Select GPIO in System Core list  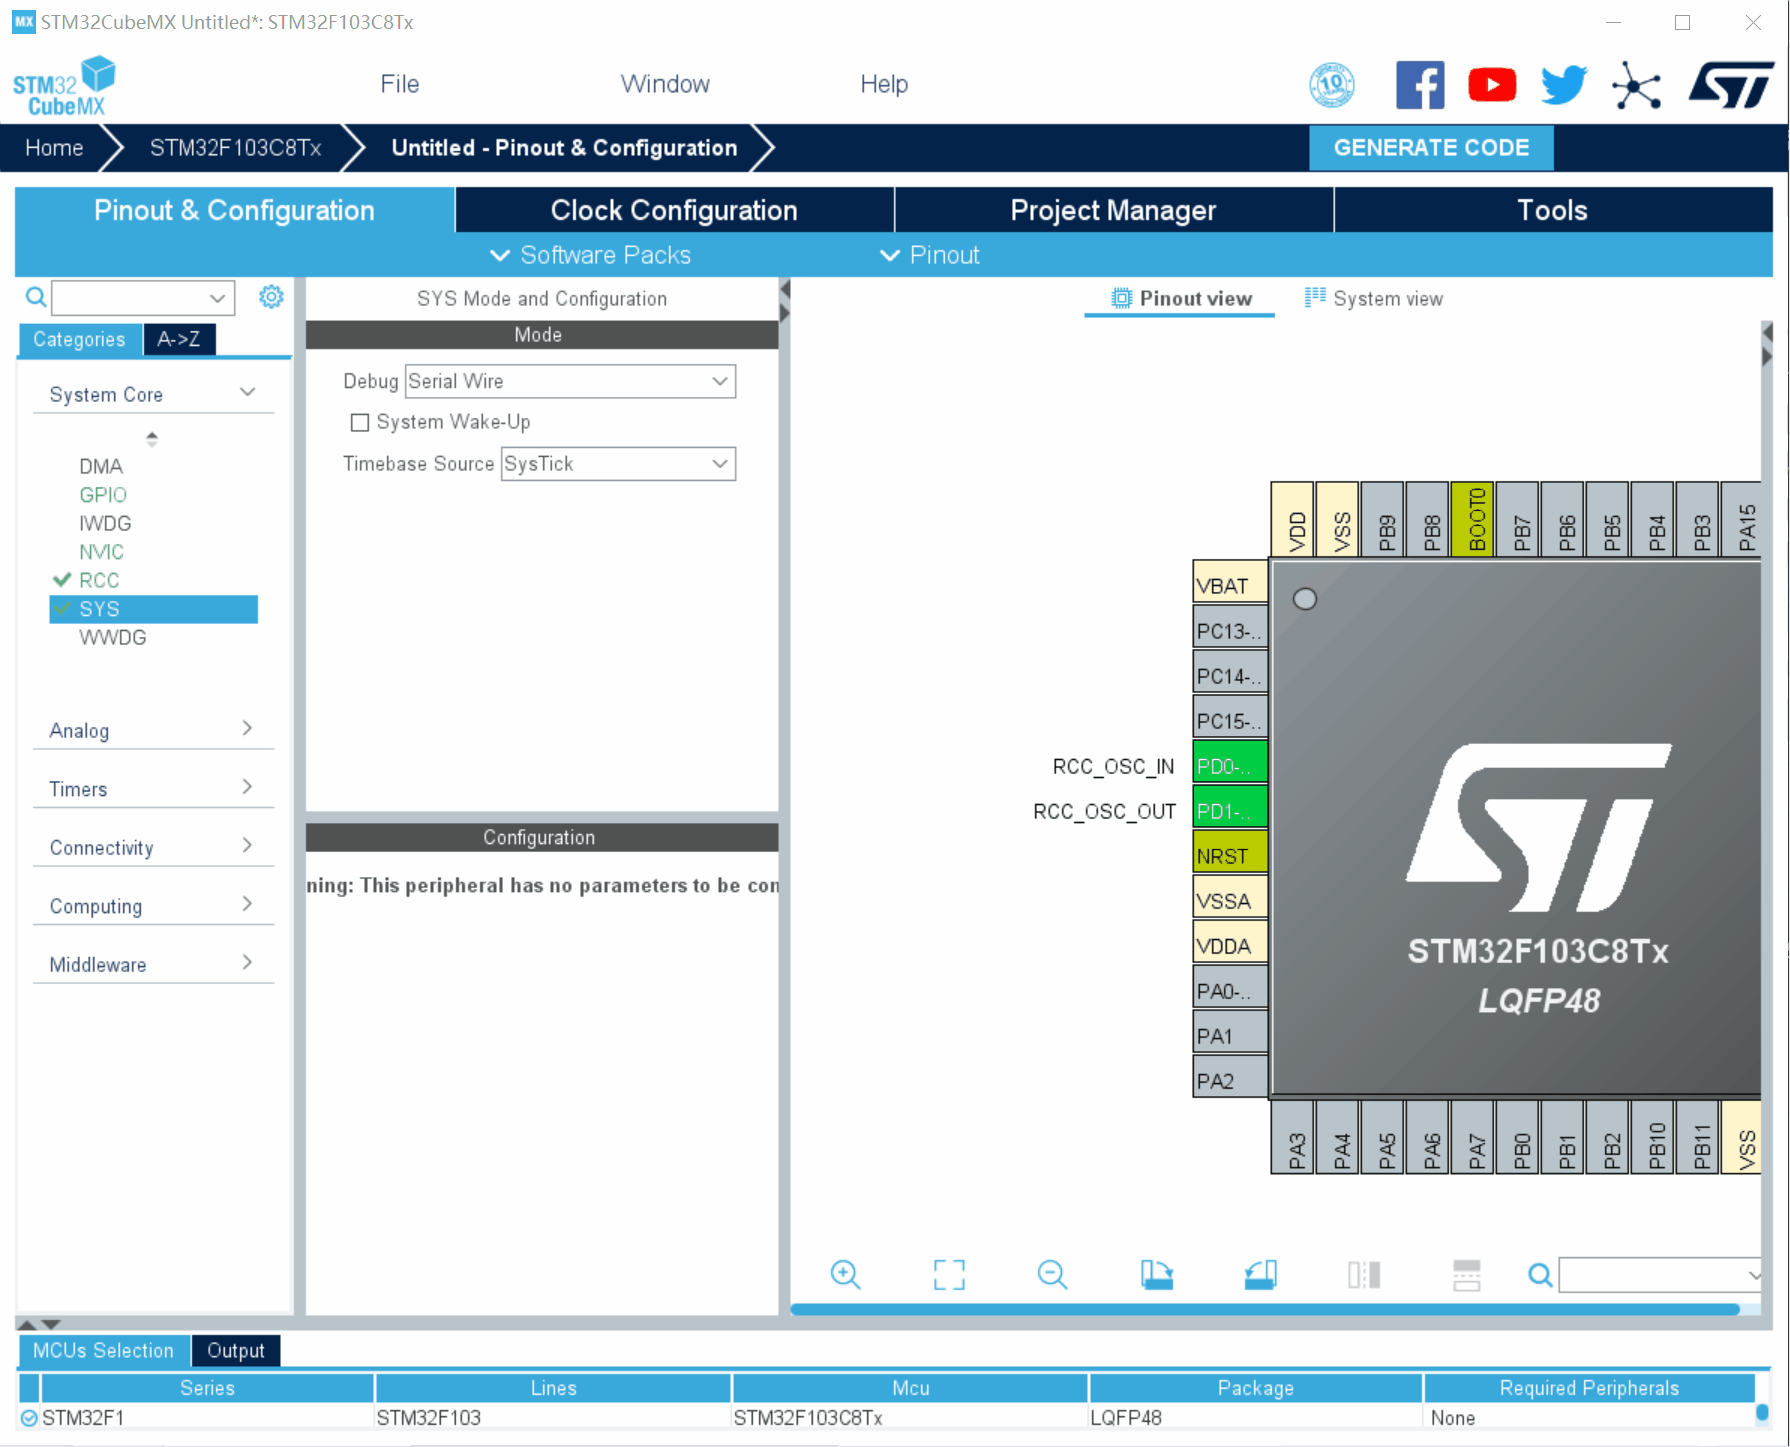tap(103, 495)
